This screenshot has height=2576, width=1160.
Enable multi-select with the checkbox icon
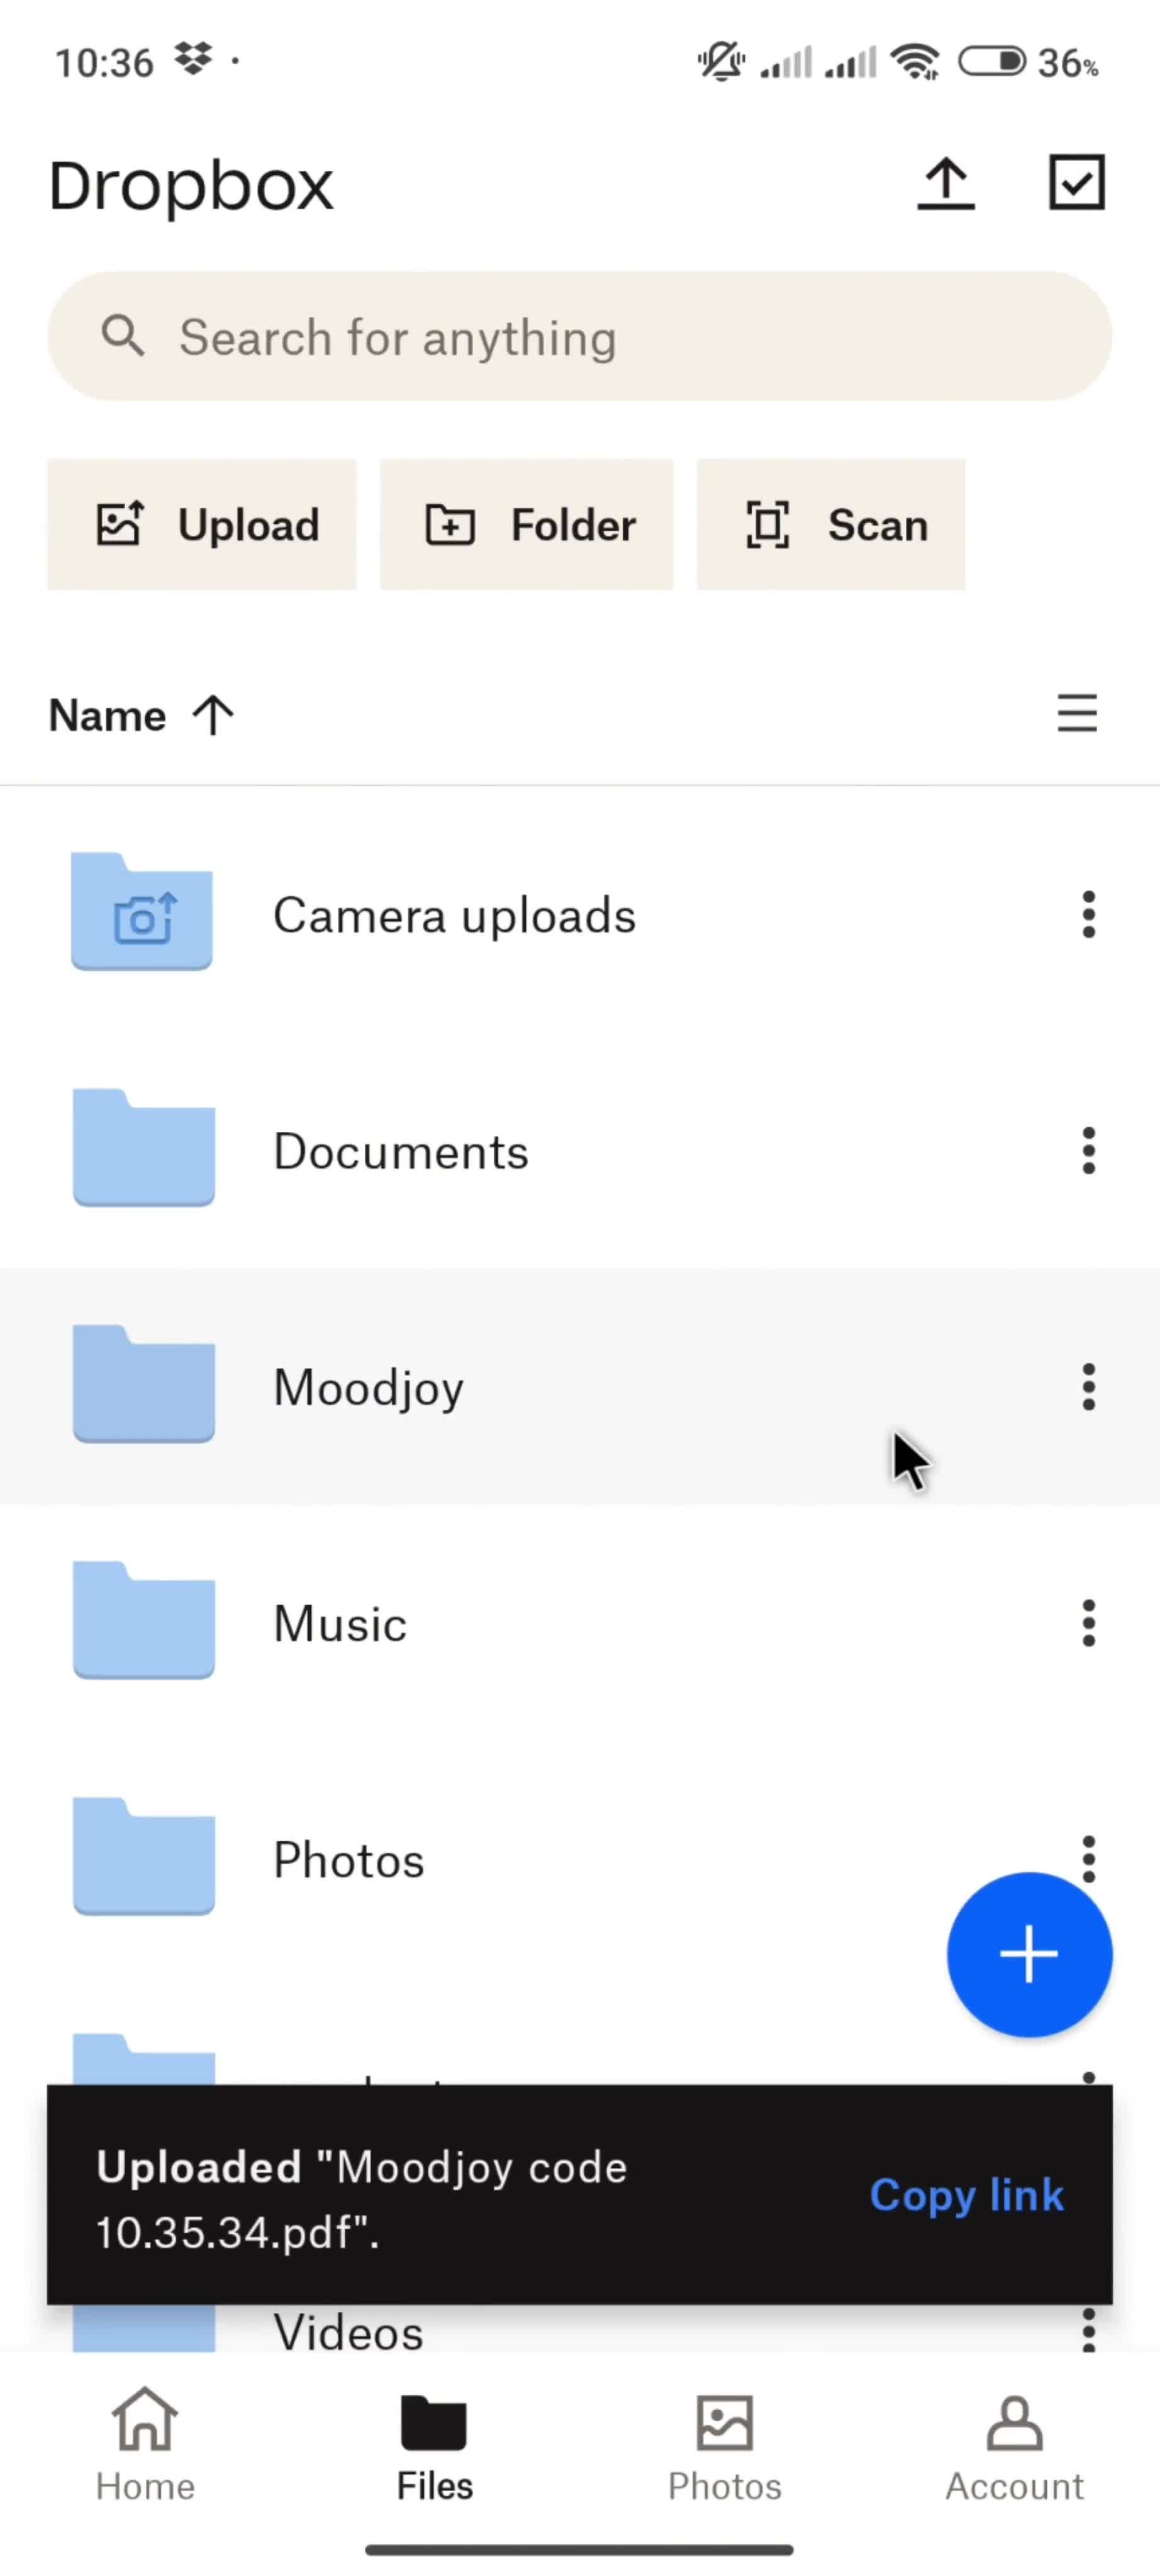[1077, 182]
